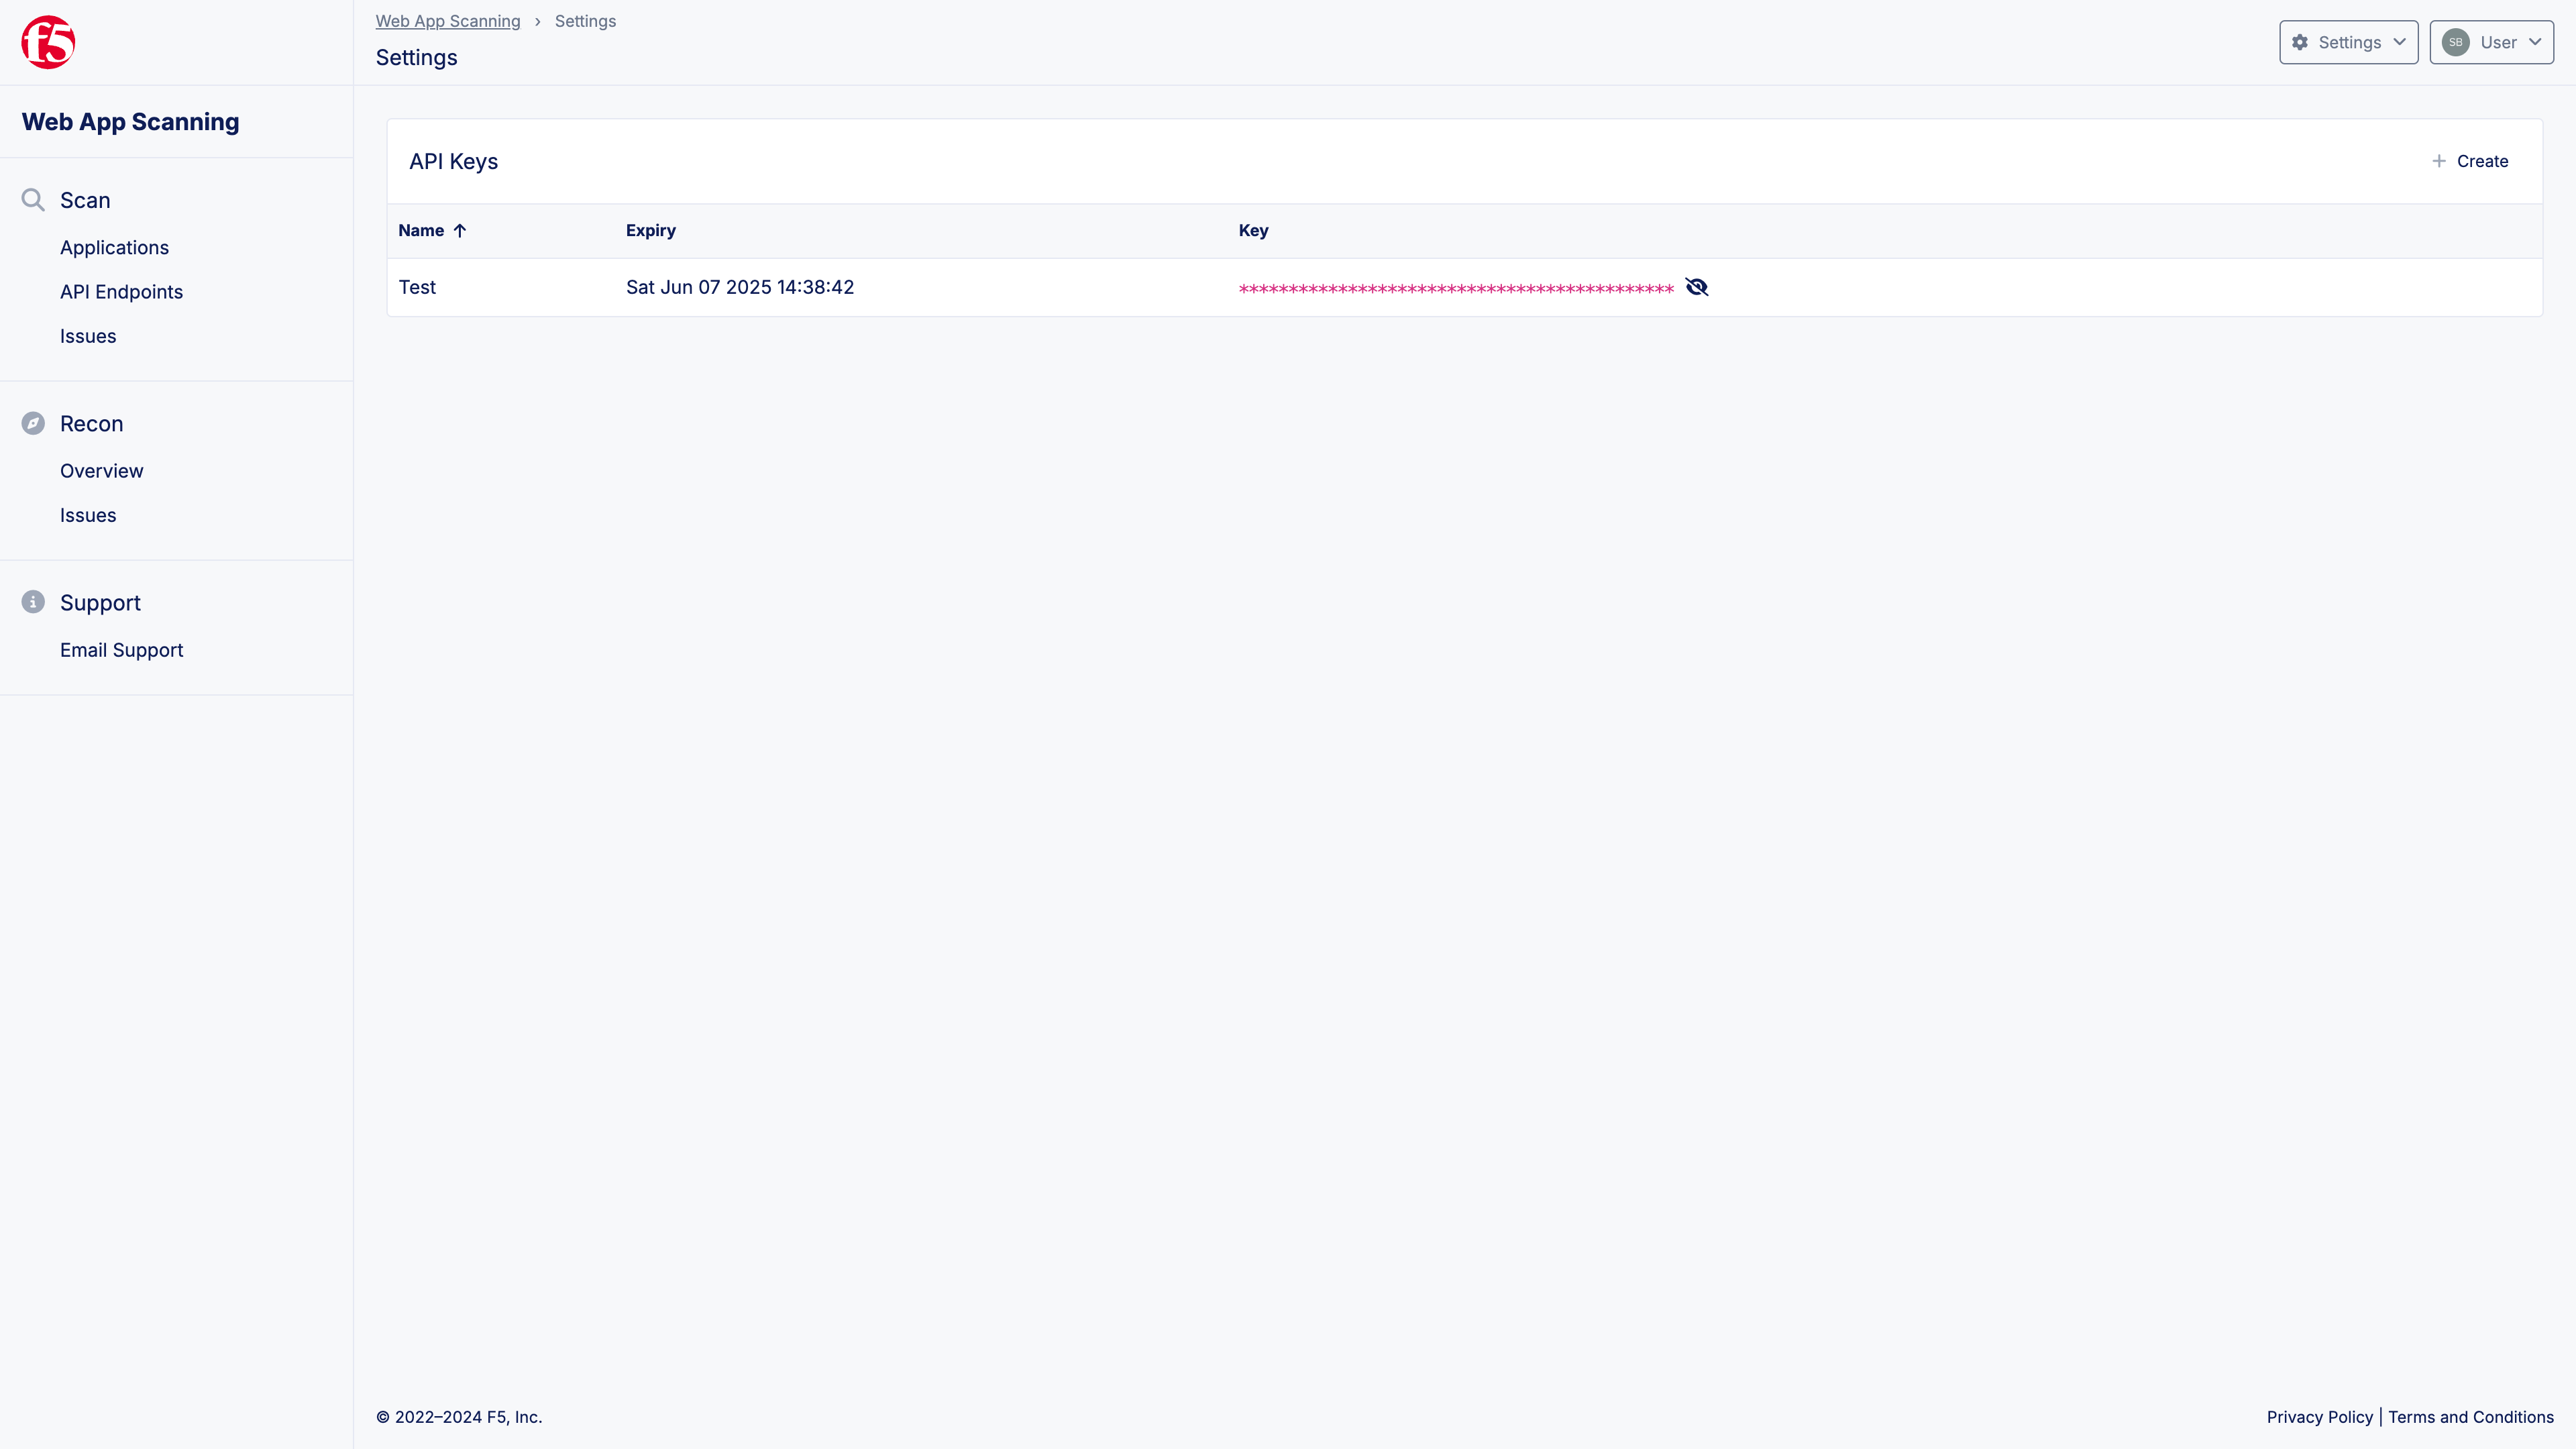Click the upward sort arrow beside Name

click(460, 230)
